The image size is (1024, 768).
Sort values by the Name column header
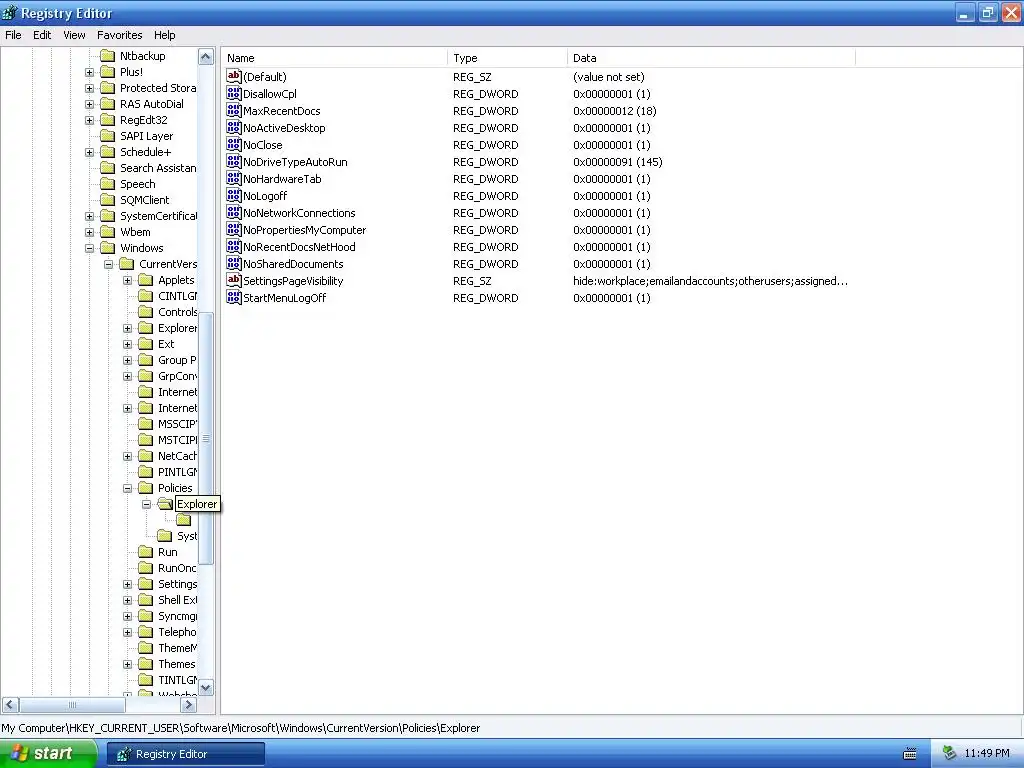(x=334, y=58)
